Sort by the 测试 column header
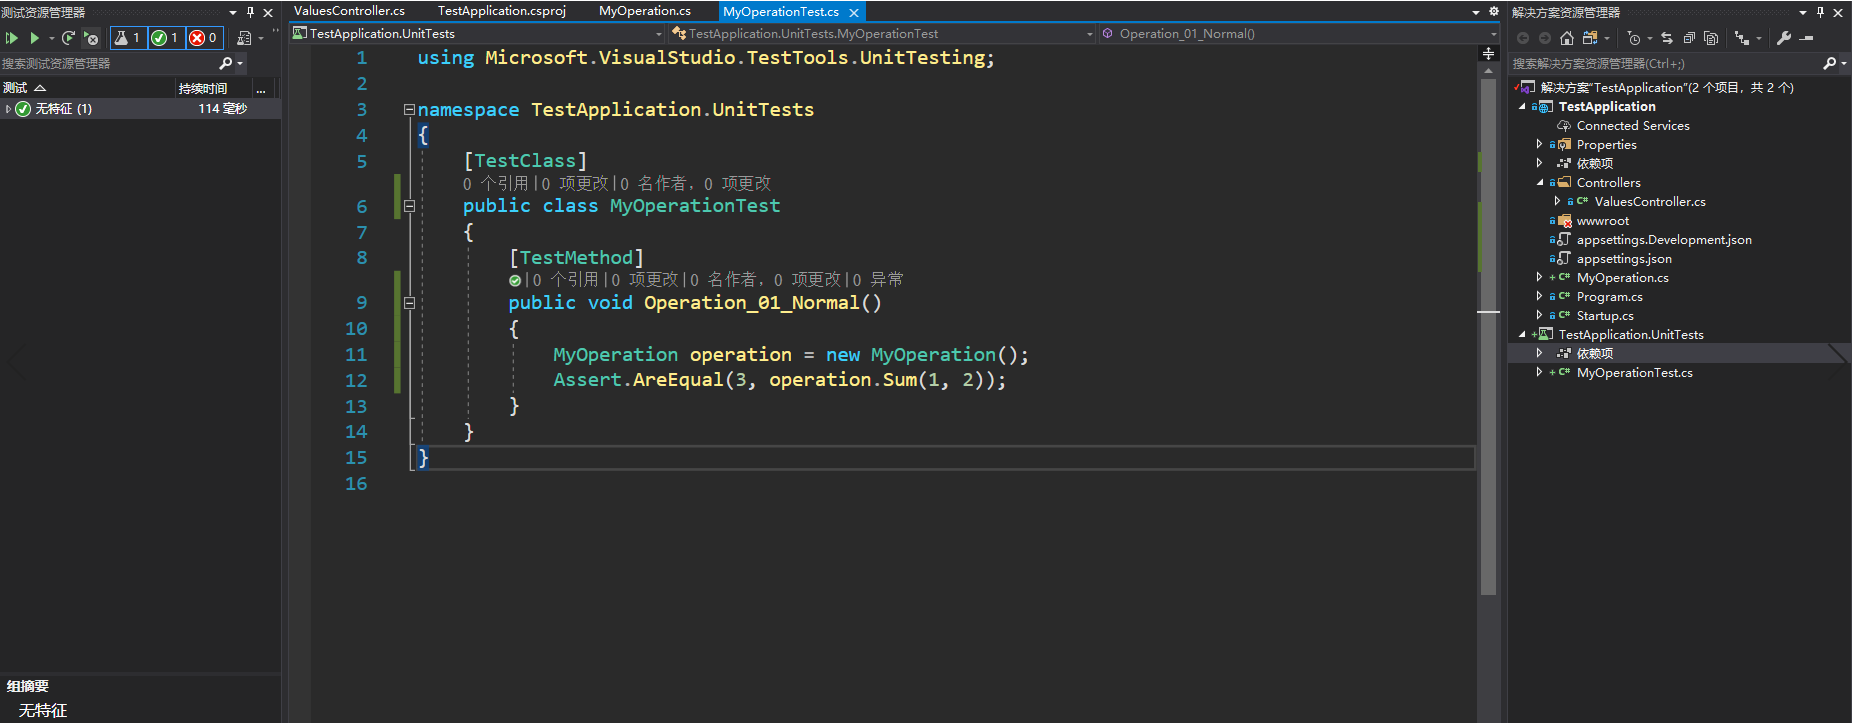This screenshot has width=1852, height=724. 88,88
